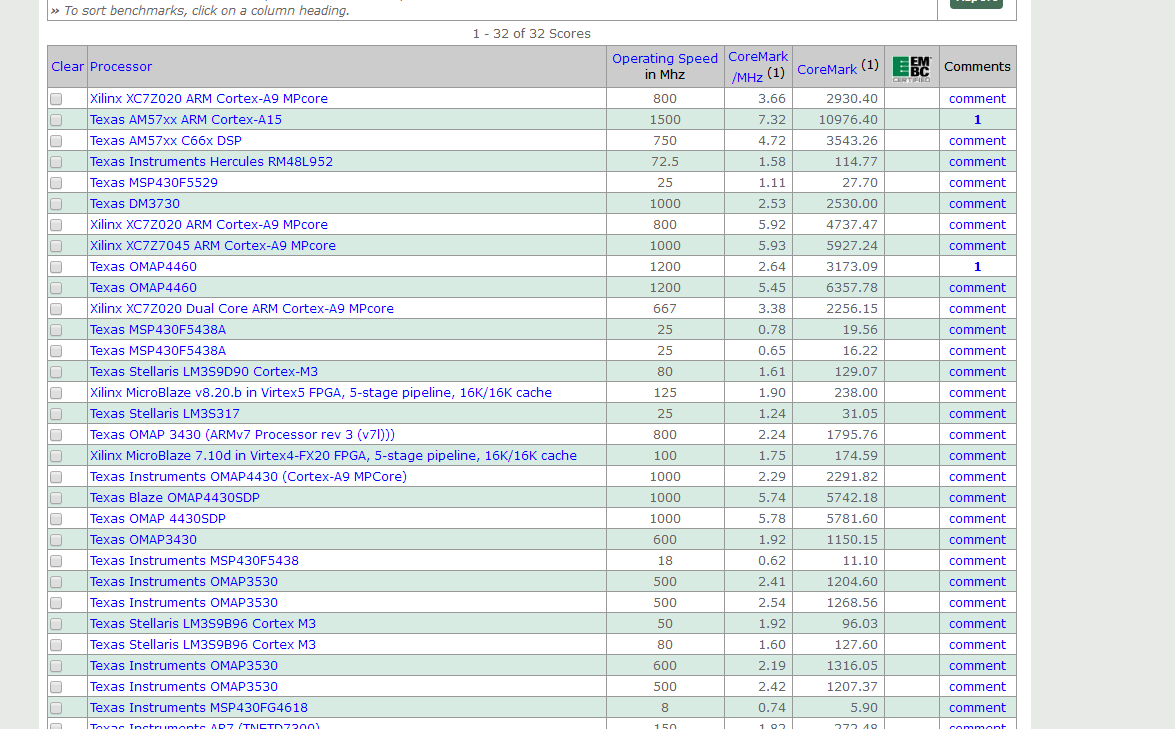View comment for Texas OMAP3430 row
Screen dimensions: 1175x729
(977, 539)
